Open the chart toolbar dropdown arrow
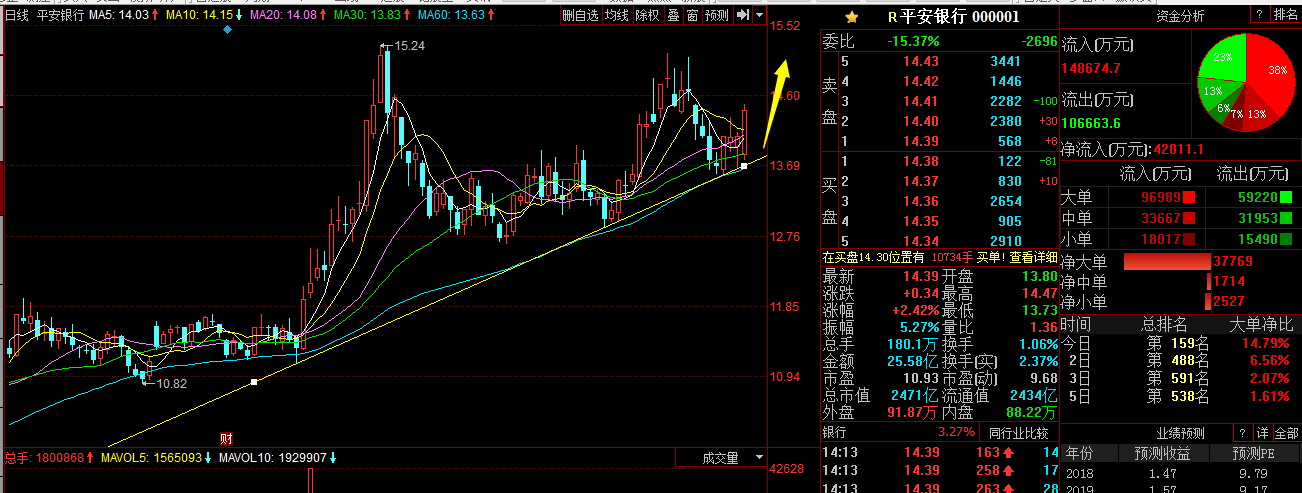 pyautogui.click(x=760, y=16)
